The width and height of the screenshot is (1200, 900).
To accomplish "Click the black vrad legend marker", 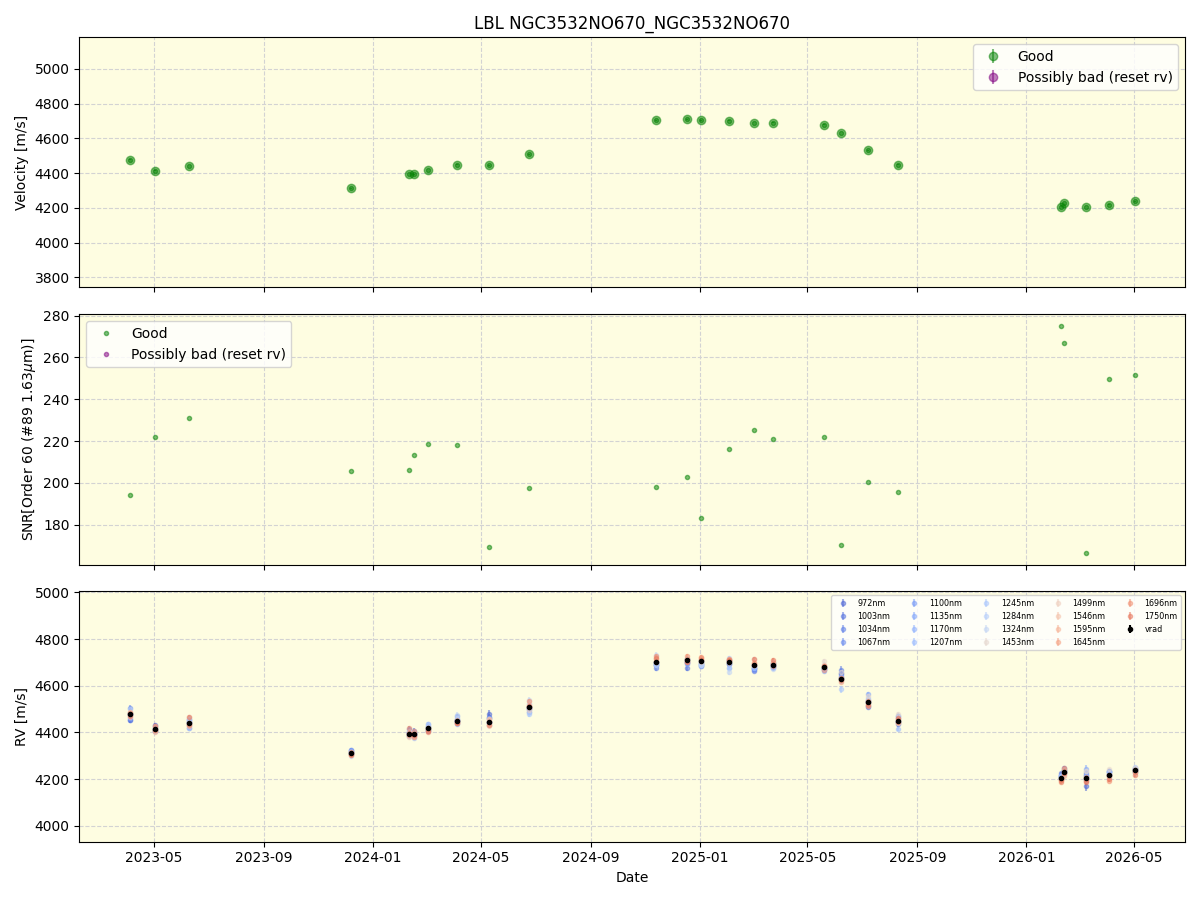I will tap(1130, 629).
